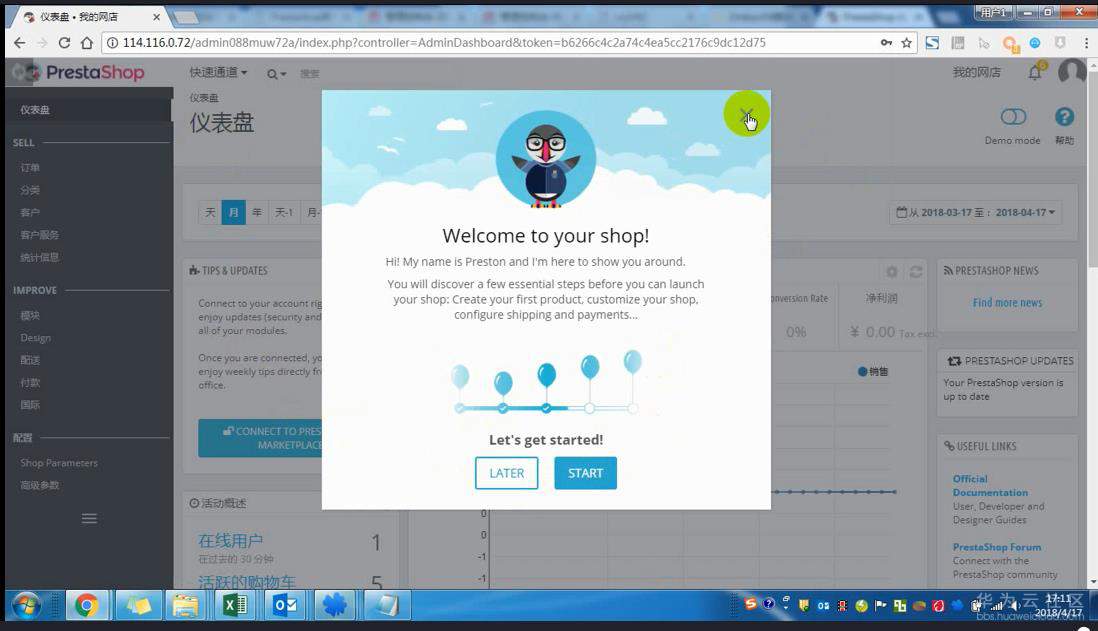The image size is (1098, 631).
Task: Open the Chrome three-dot menu
Action: (x=1086, y=43)
